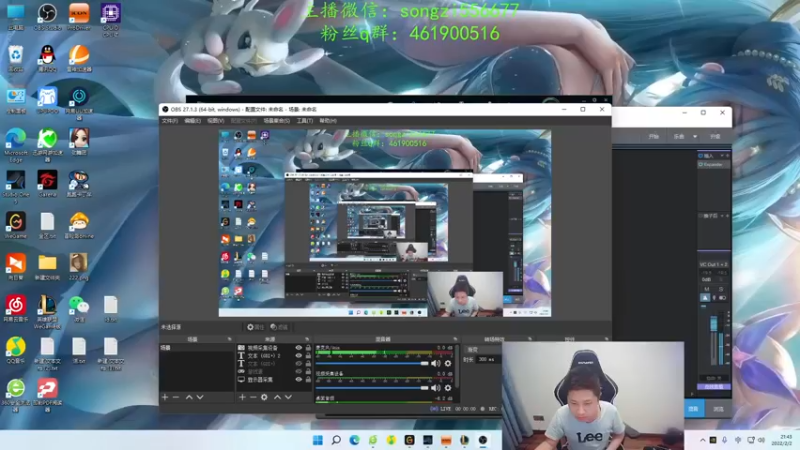The image size is (800, 450).
Task: Open settings gear for 麦克风/Aux channel
Action: click(447, 363)
